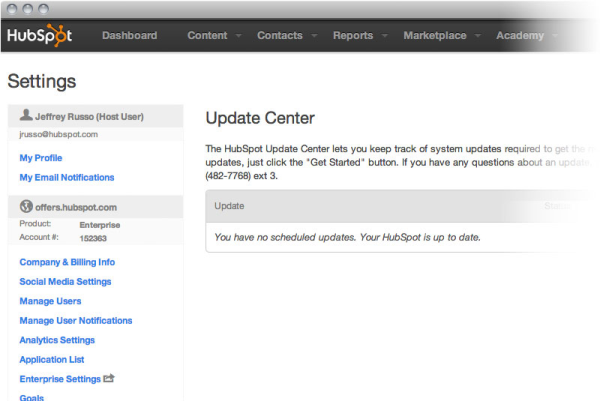This screenshot has height=401, width=600.
Task: Click the globe icon next to offers.hubspot.com
Action: tap(27, 205)
